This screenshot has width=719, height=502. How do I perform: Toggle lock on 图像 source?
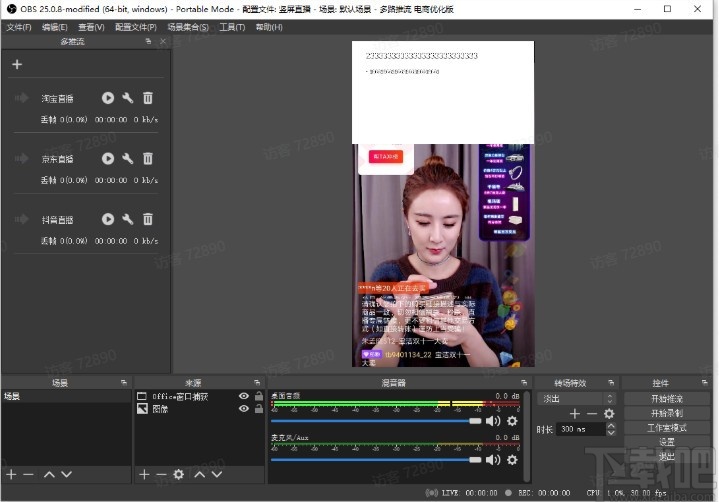tap(259, 408)
